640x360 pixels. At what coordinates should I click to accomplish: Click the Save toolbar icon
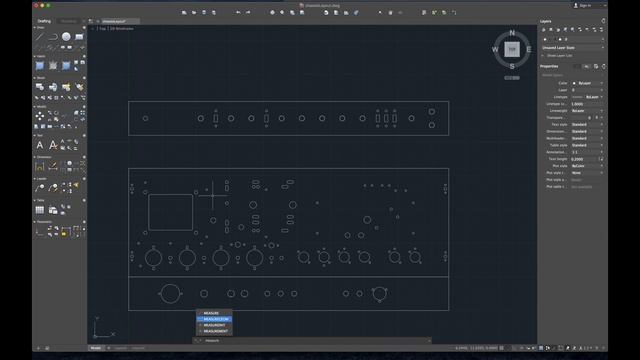point(204,13)
